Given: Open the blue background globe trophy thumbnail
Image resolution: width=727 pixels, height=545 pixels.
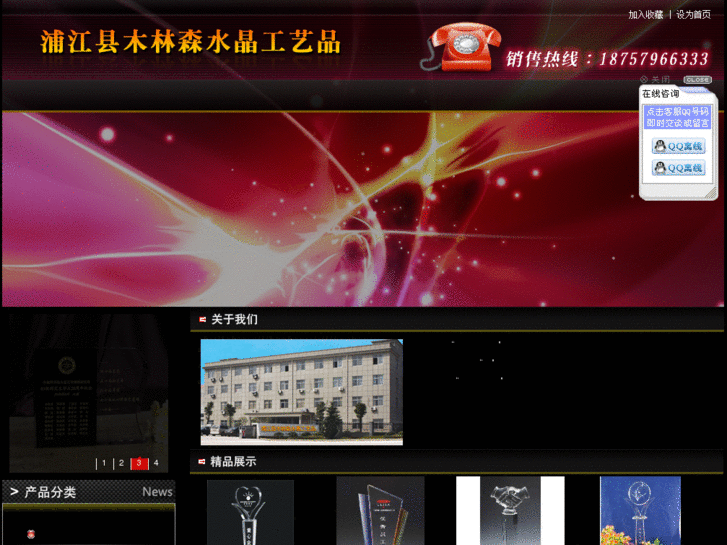Looking at the screenshot, I should (x=640, y=510).
